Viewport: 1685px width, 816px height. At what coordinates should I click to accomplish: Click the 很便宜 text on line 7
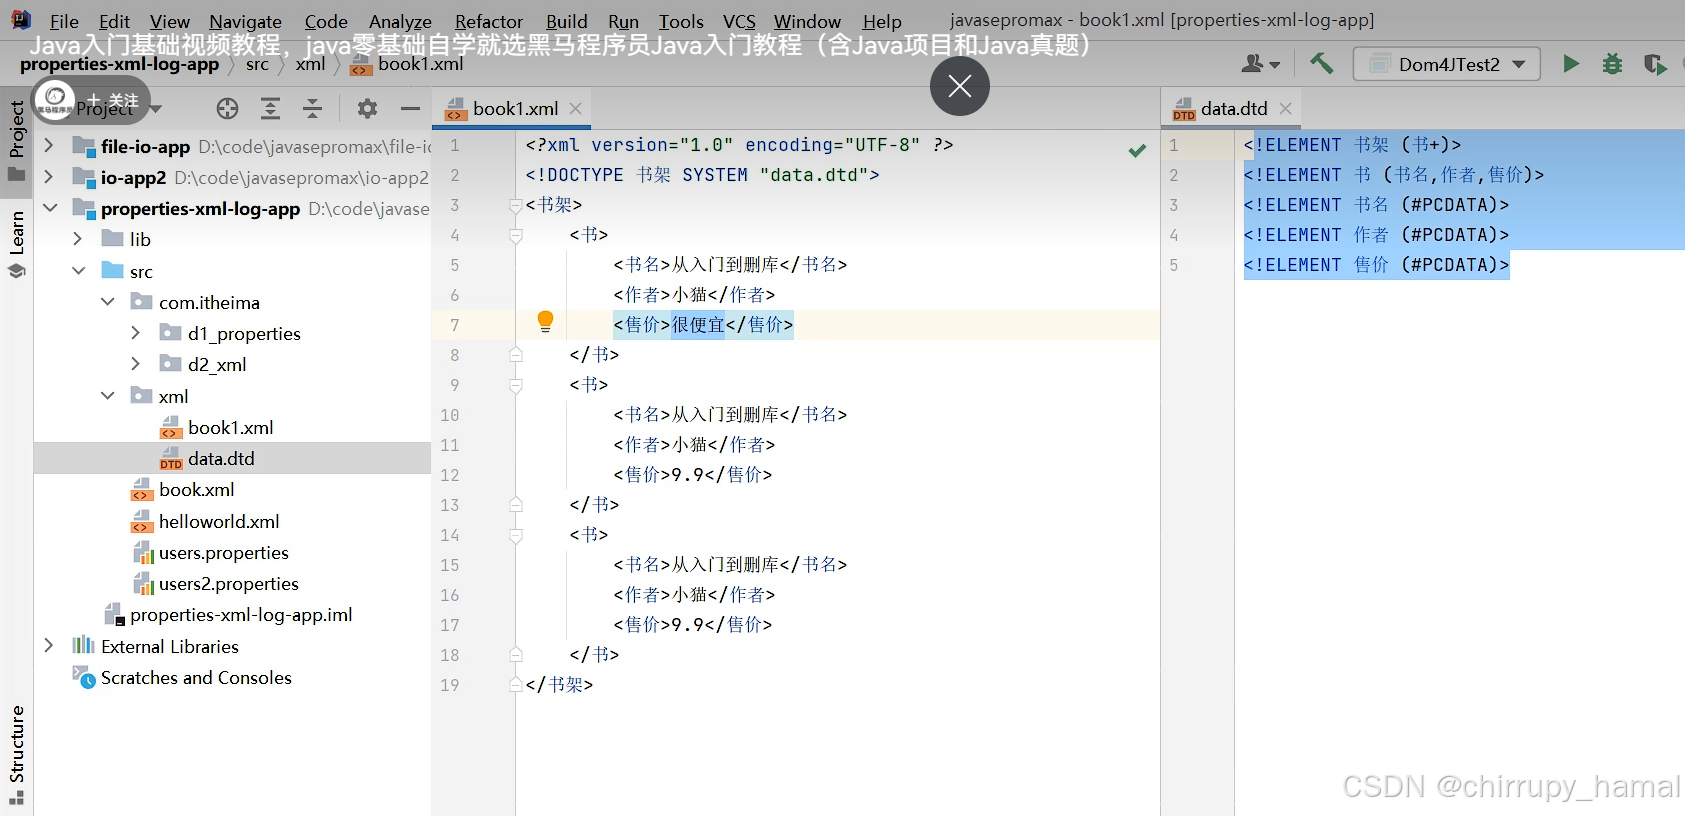[x=698, y=325]
